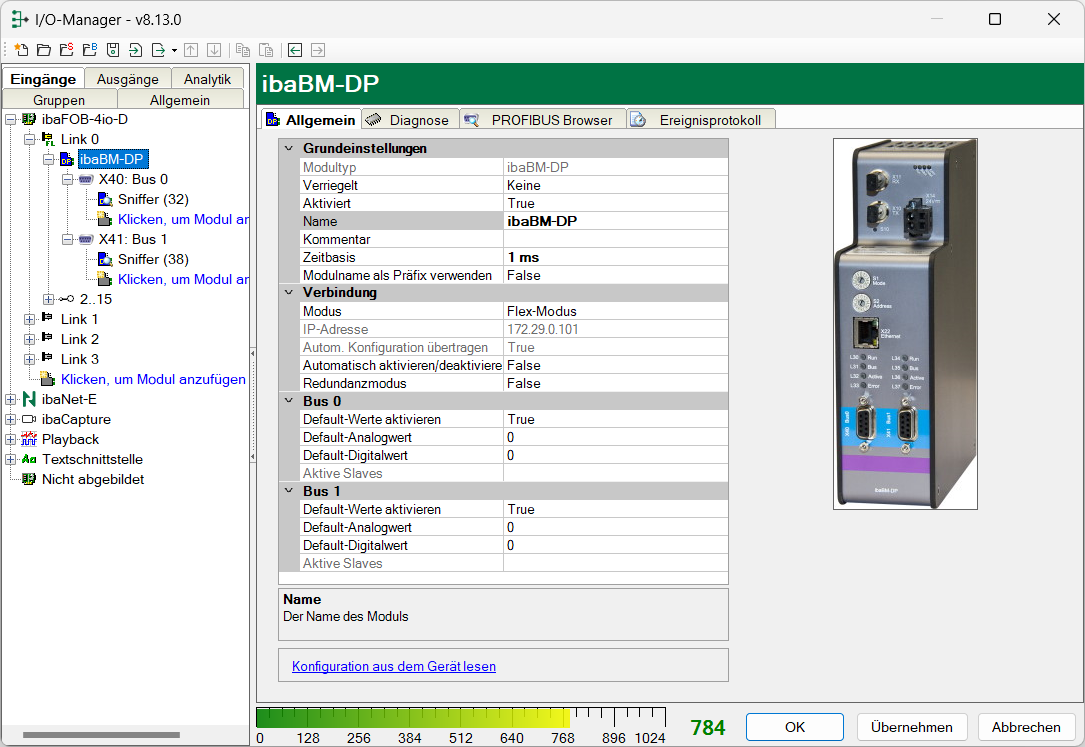The height and width of the screenshot is (747, 1085).
Task: Open the PROFIBUS Browser tab
Action: [542, 120]
